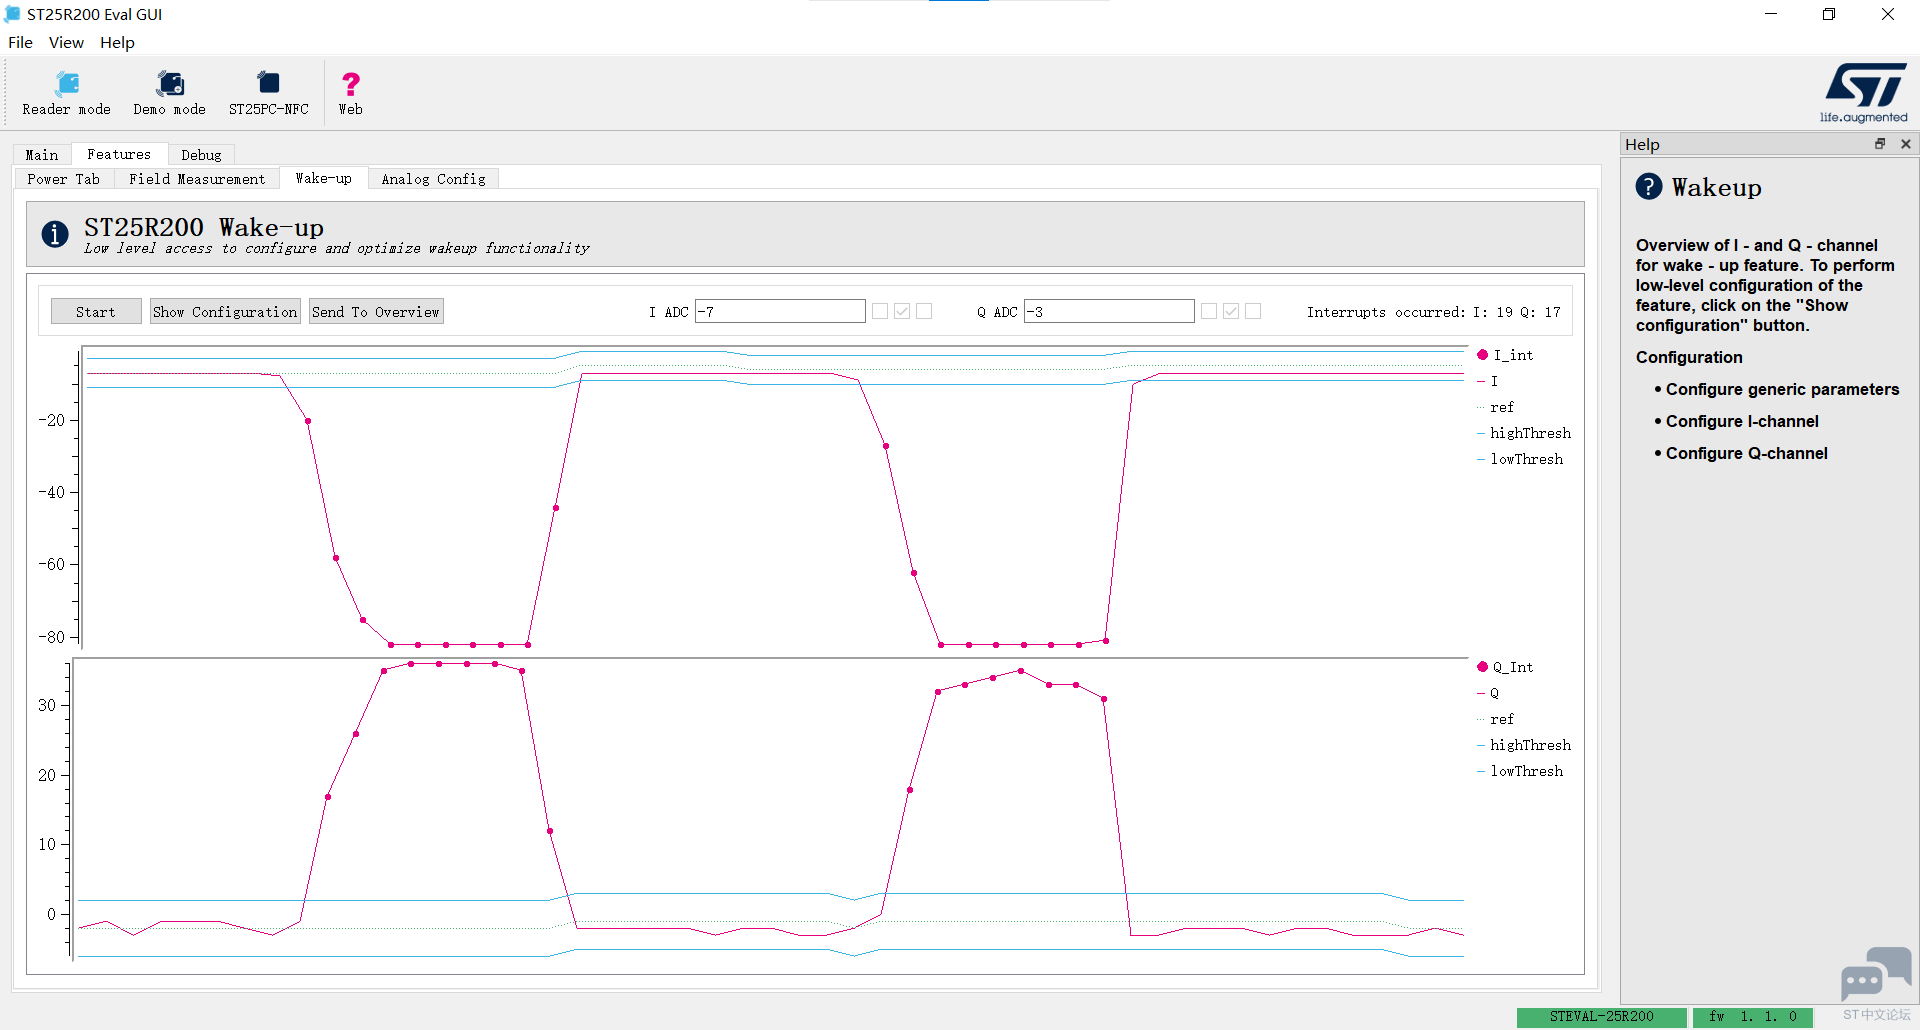Click the I legend entry in upper chart
The width and height of the screenshot is (1920, 1030).
(1488, 381)
